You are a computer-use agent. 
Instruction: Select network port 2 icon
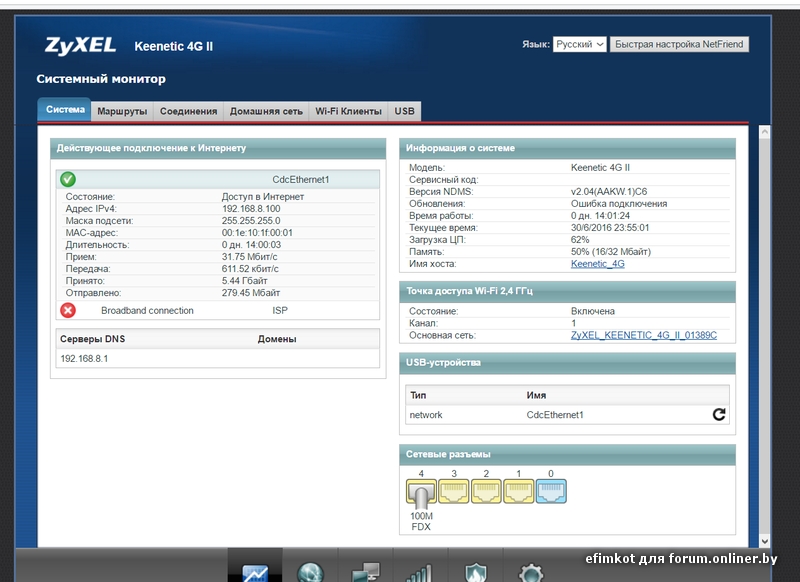[486, 491]
